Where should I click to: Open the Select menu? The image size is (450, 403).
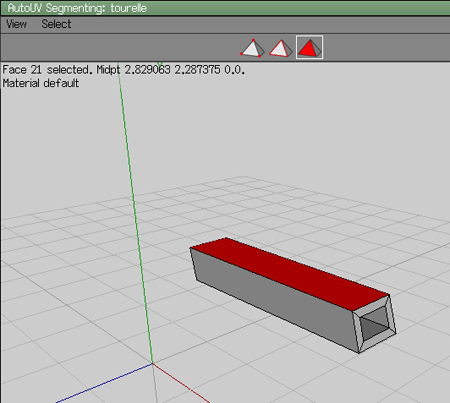point(56,24)
